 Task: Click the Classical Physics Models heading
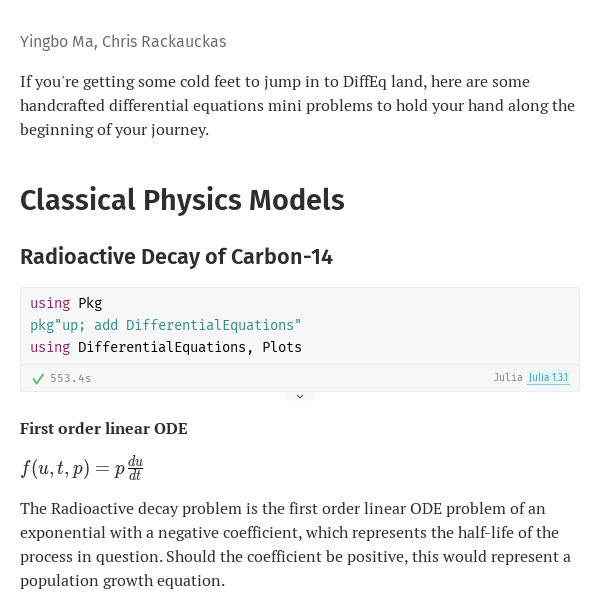182,200
